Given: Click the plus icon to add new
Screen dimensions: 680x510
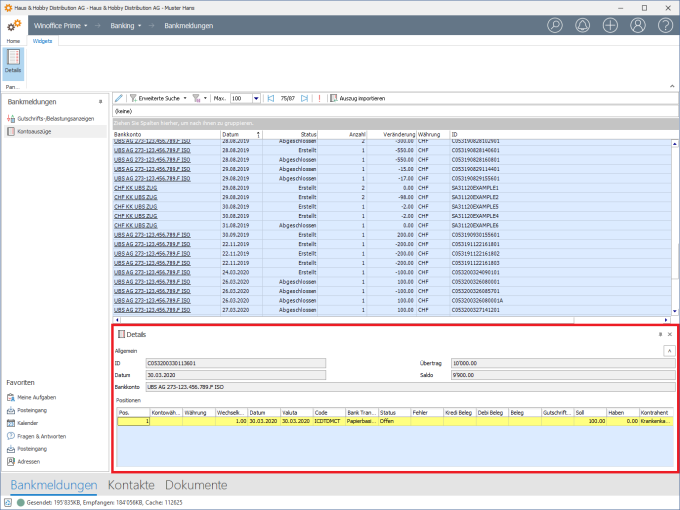Looking at the screenshot, I should tap(610, 25).
